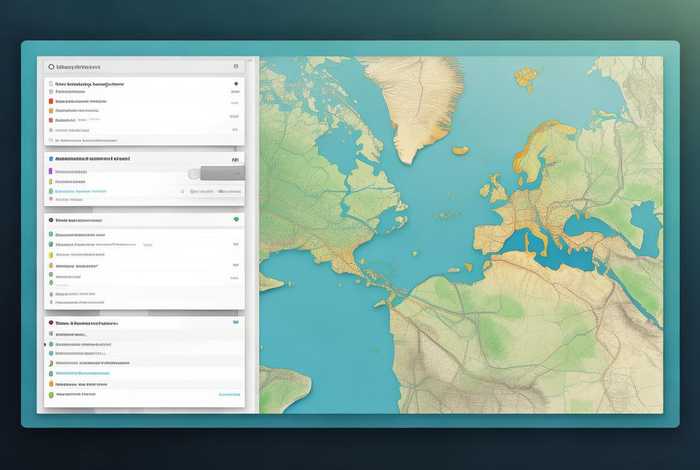Toggle the dark circle beside the third panel title

click(x=50, y=218)
